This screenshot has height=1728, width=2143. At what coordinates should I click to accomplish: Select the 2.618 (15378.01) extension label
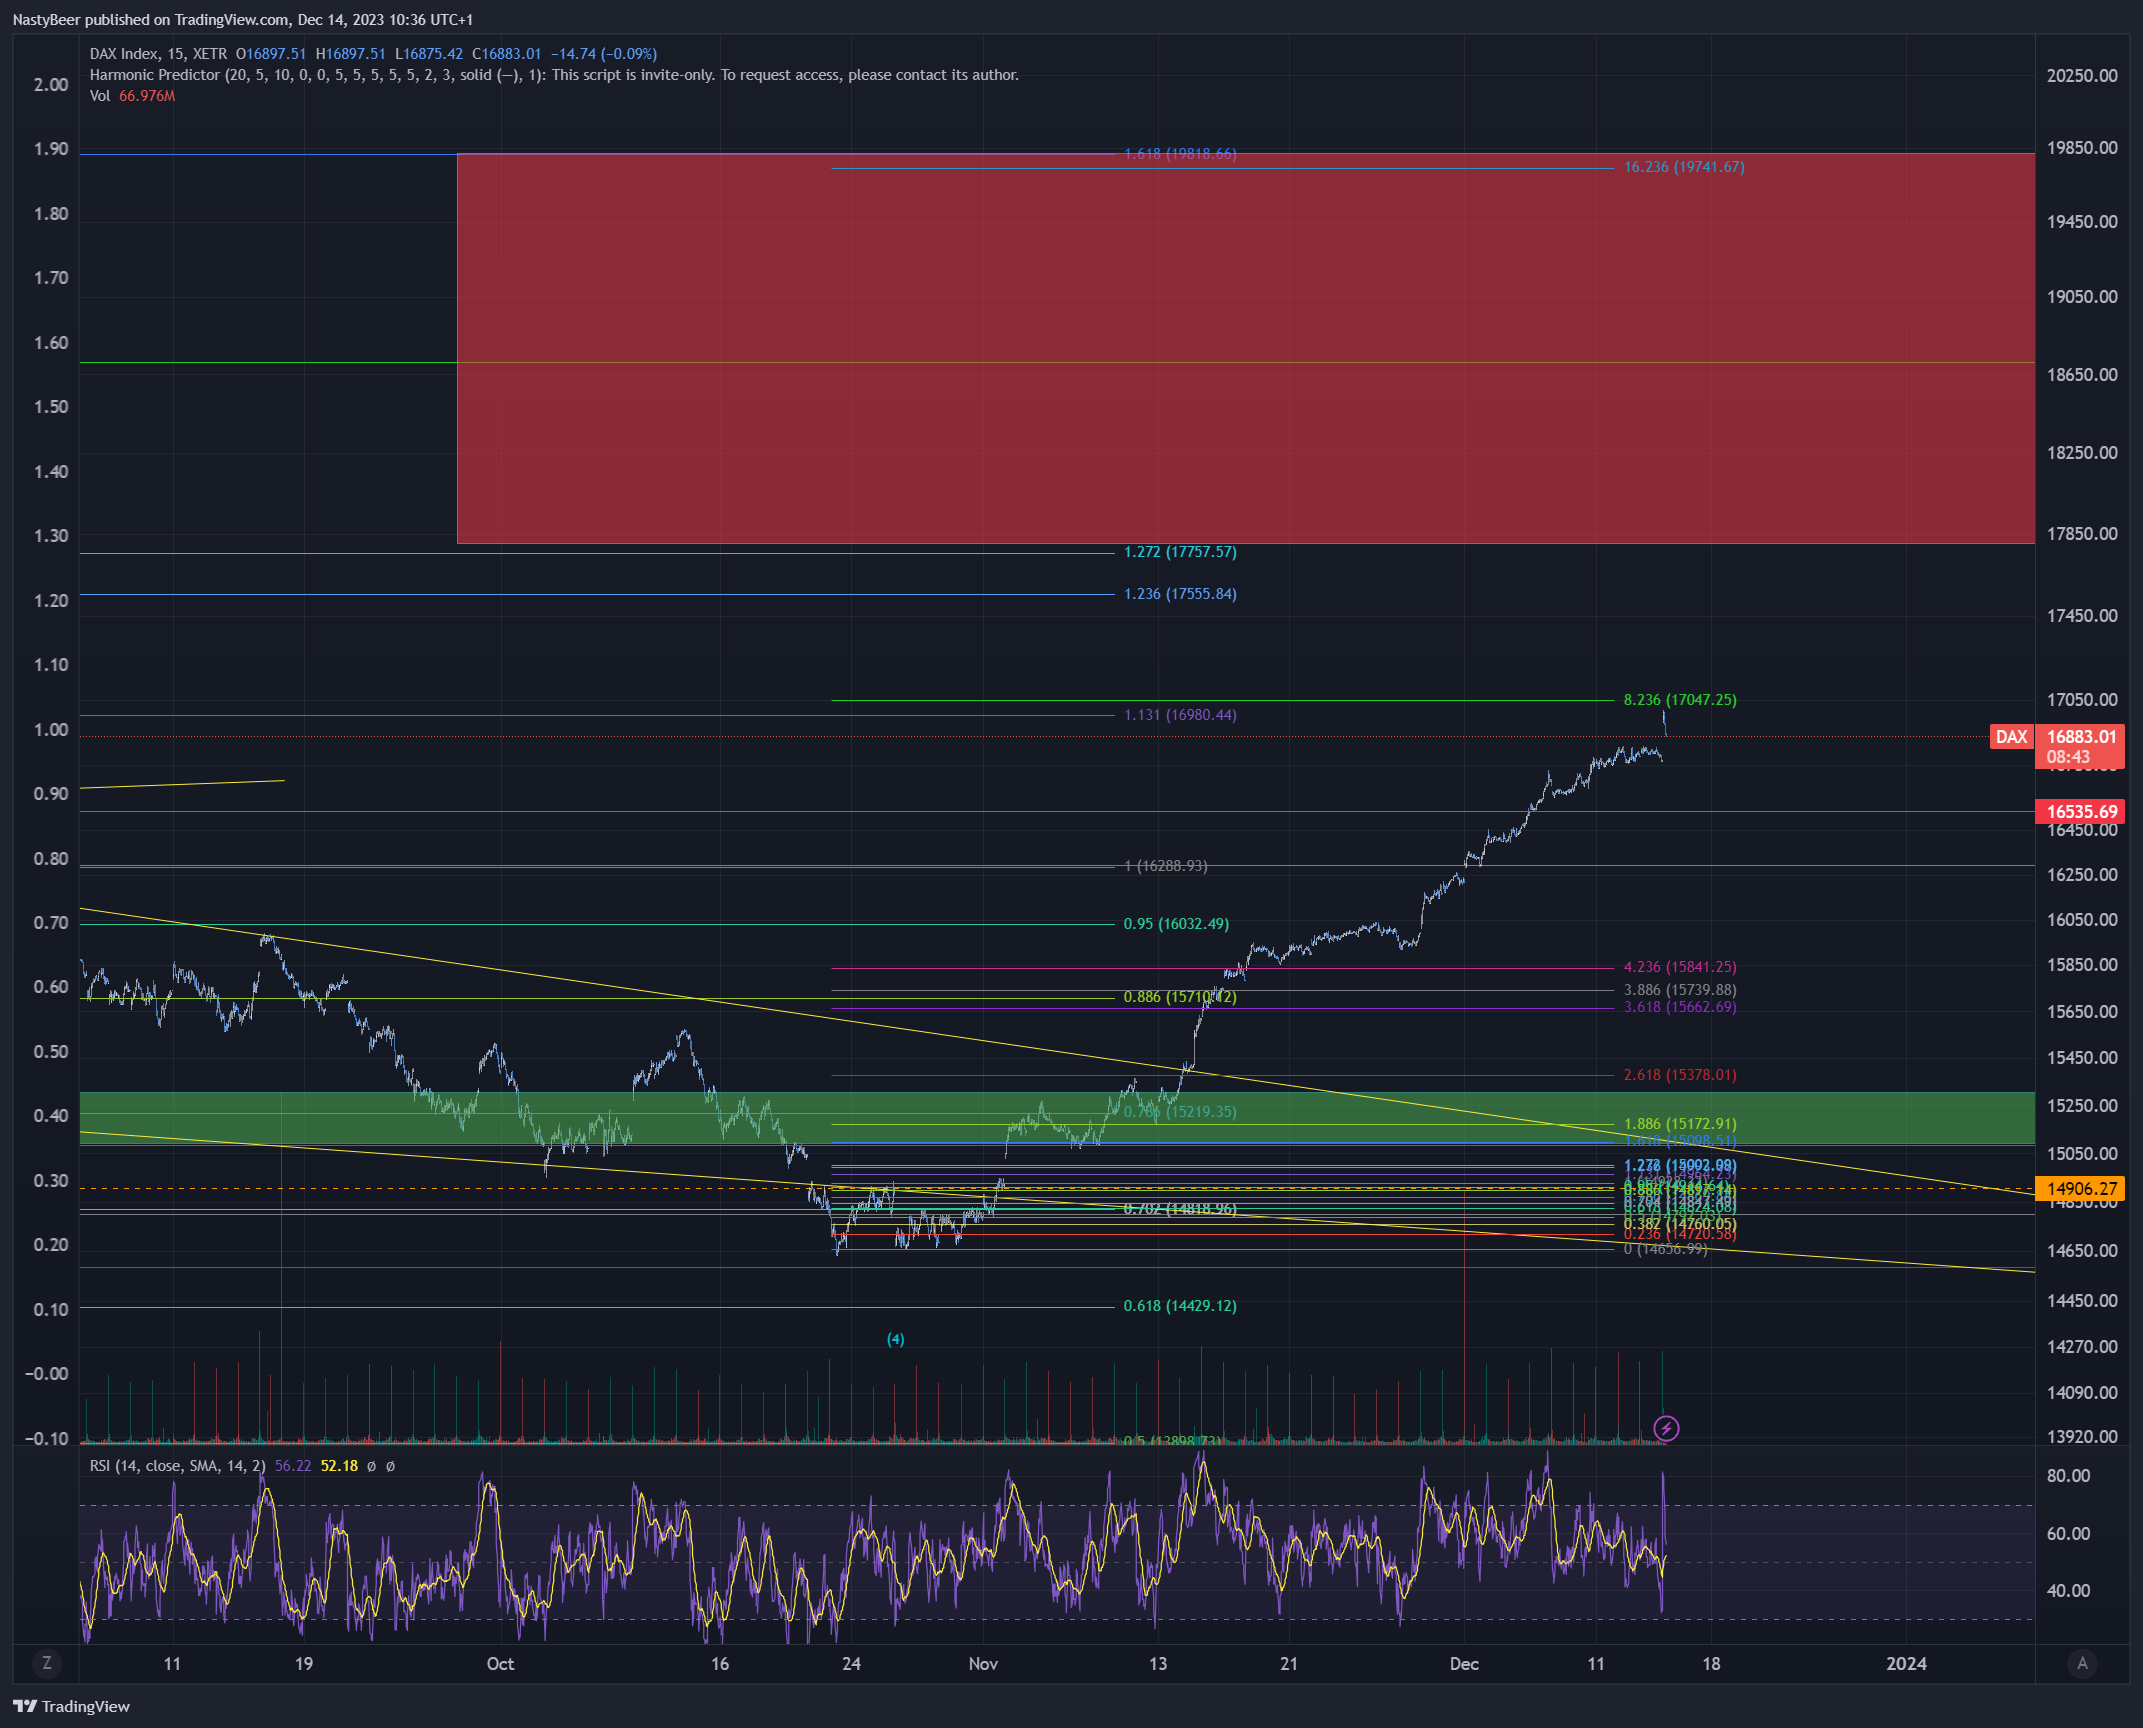pos(1680,1075)
